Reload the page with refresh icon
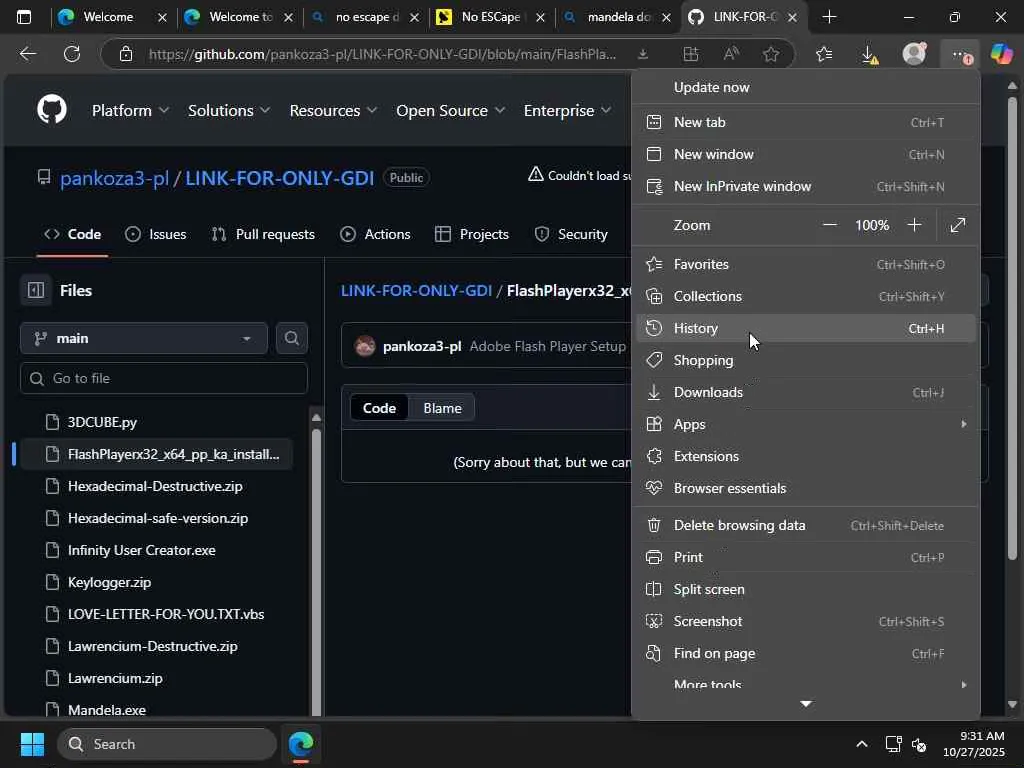The width and height of the screenshot is (1024, 768). click(72, 54)
